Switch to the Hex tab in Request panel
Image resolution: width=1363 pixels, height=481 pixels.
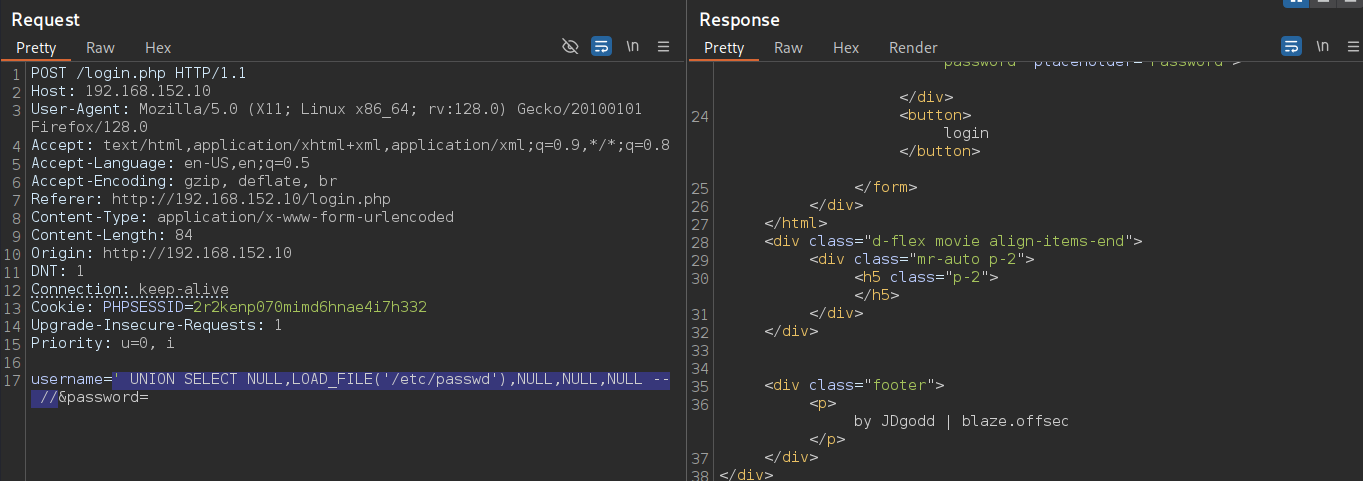coord(158,48)
